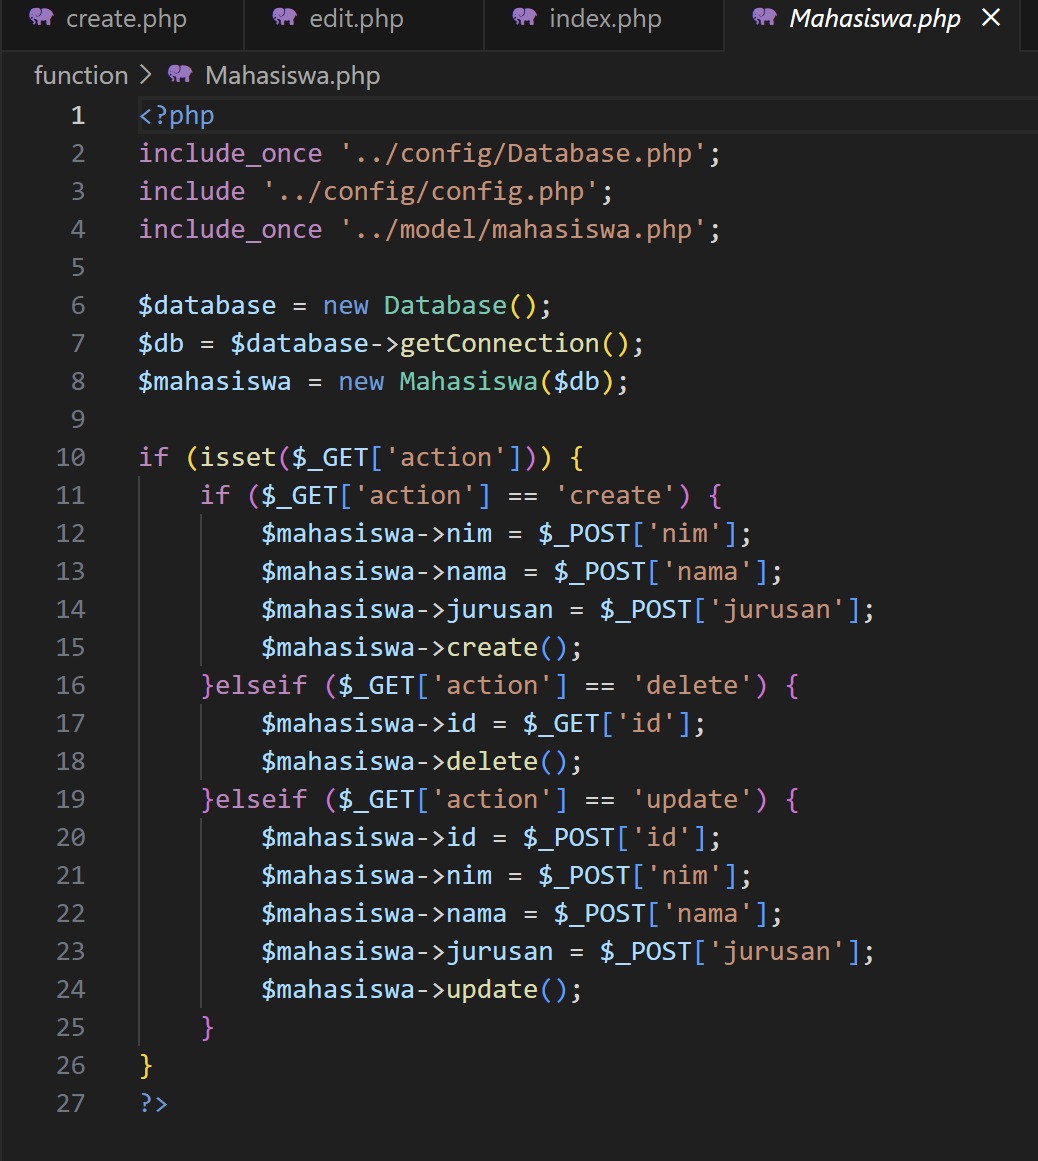Open the 'function' folder breadcrumb
1038x1161 pixels.
click(81, 76)
